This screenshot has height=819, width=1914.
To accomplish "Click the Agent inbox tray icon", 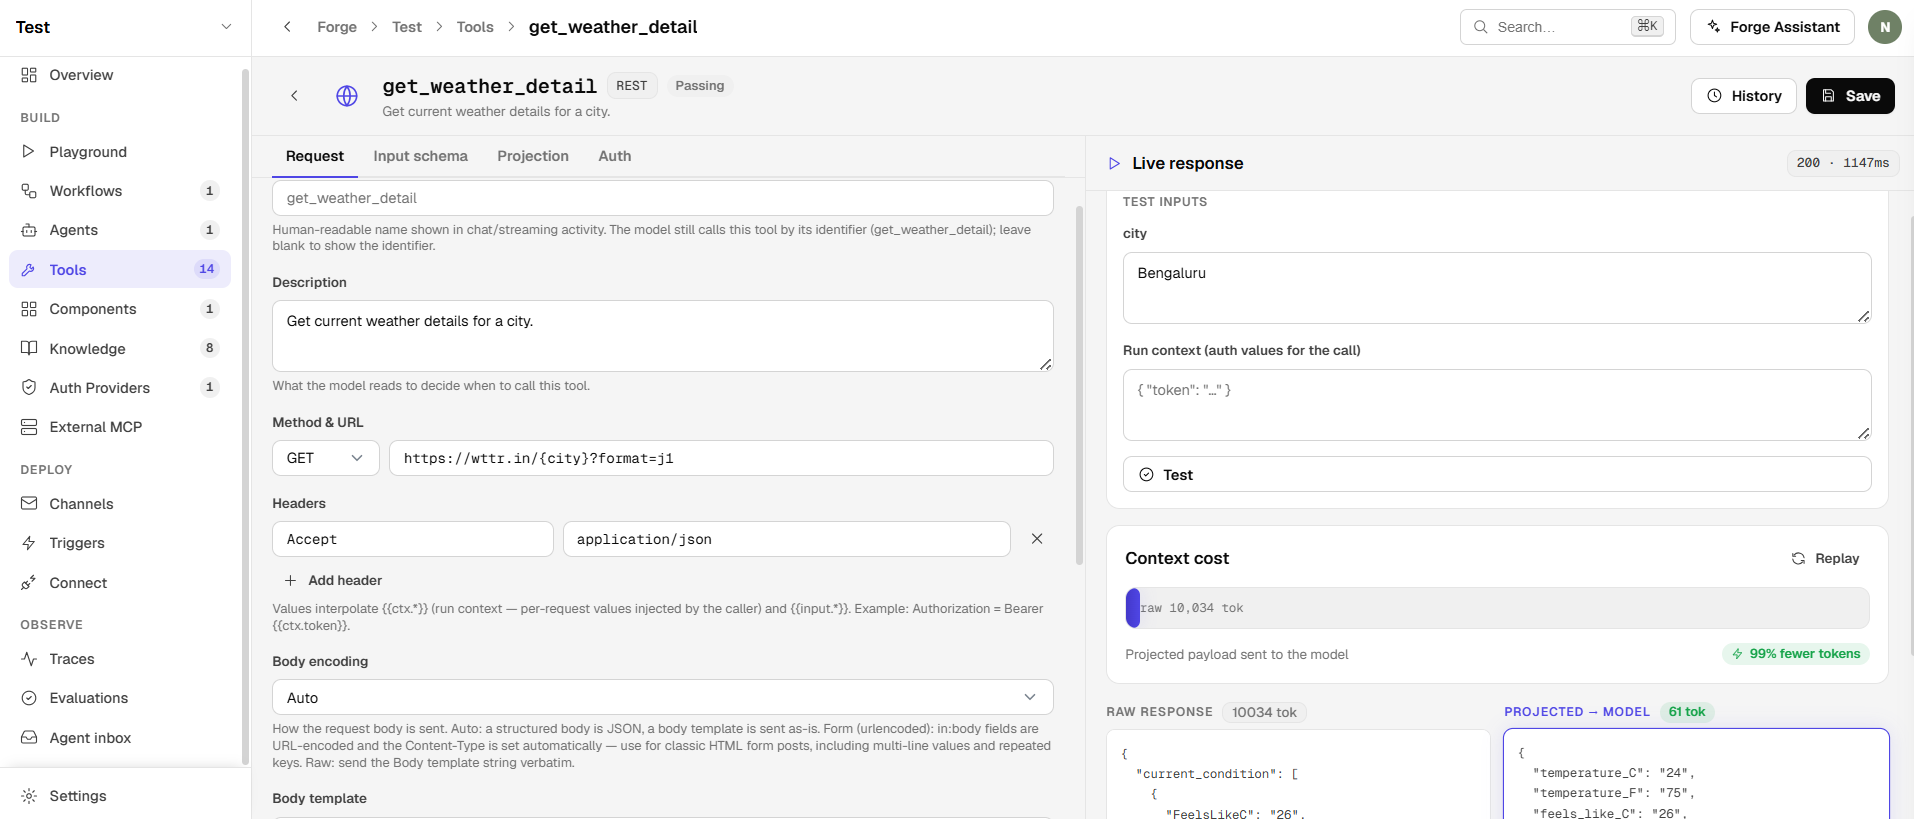I will coord(29,738).
